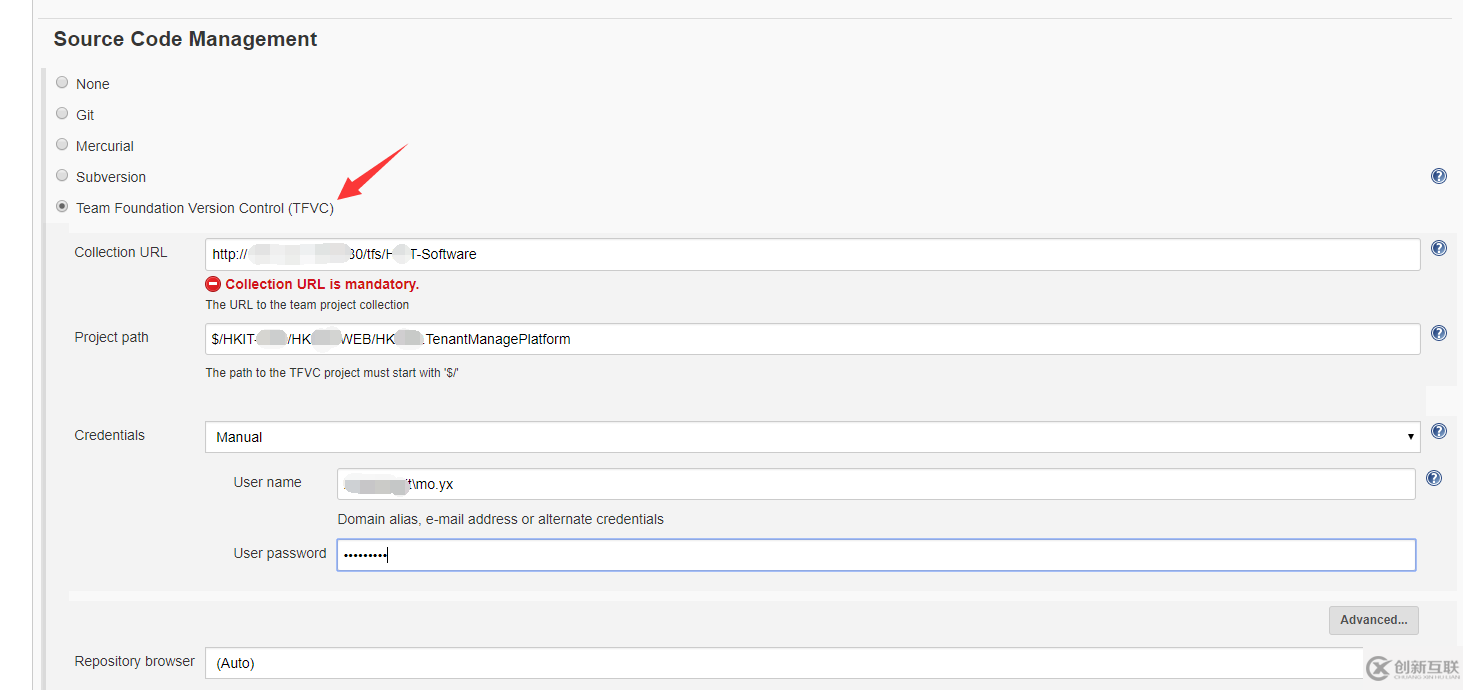Click the Credentials label
Screen dimensions: 1463x690
coord(110,435)
